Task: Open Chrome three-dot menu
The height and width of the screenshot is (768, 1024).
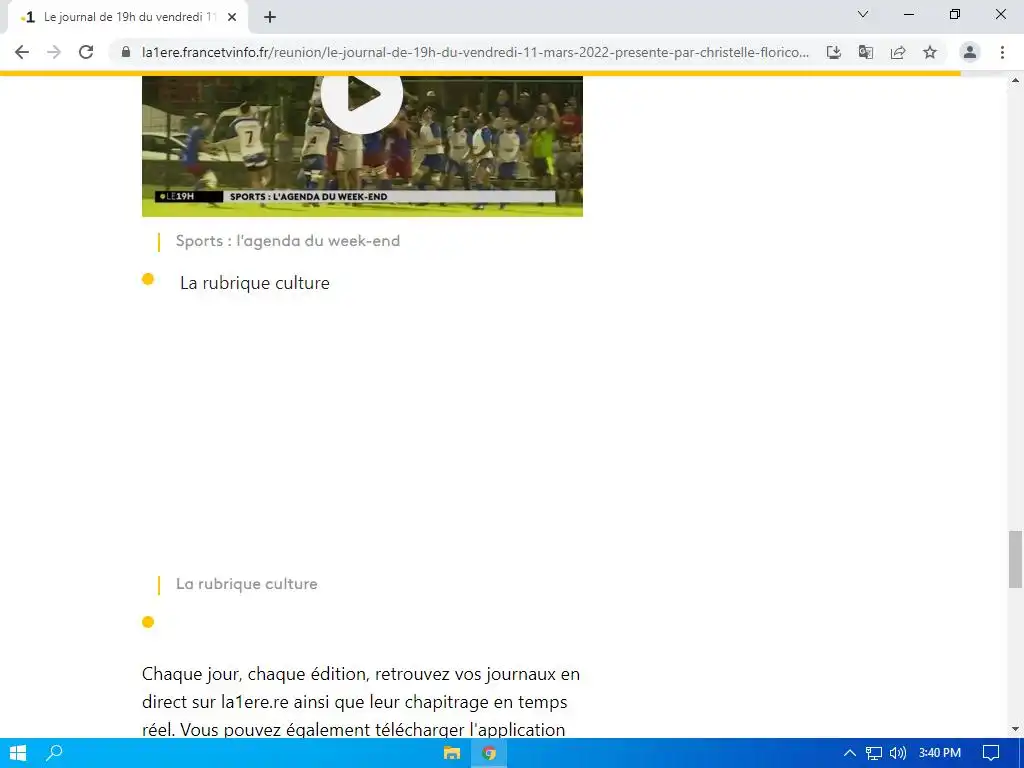Action: [x=1002, y=52]
